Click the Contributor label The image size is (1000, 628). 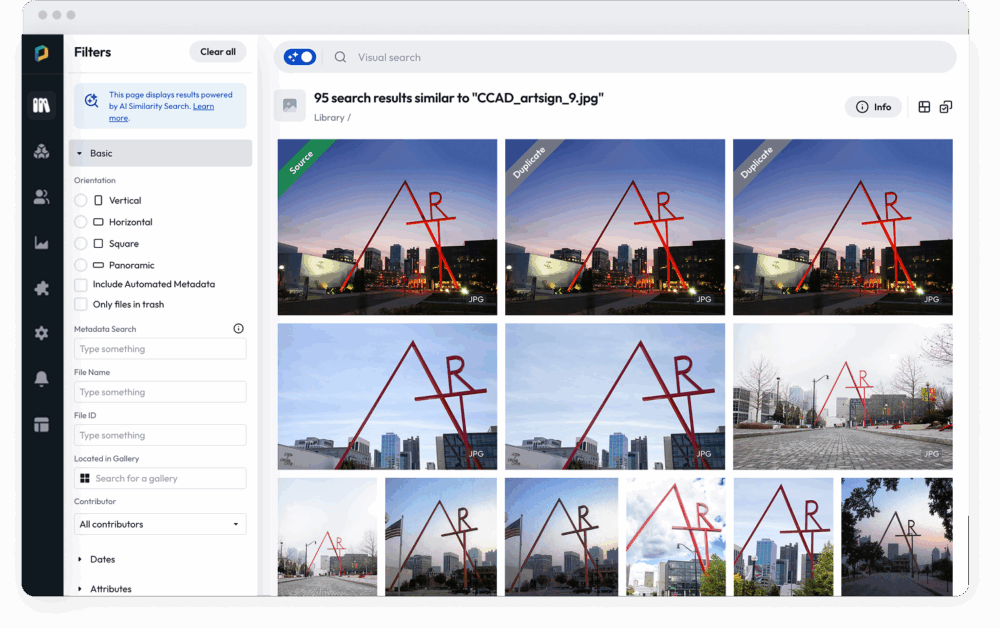(95, 501)
